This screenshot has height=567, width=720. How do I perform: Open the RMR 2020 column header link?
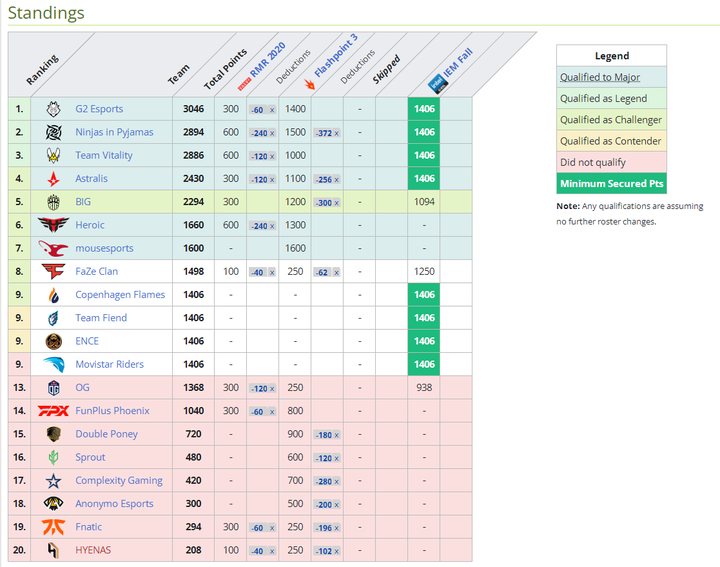point(267,62)
